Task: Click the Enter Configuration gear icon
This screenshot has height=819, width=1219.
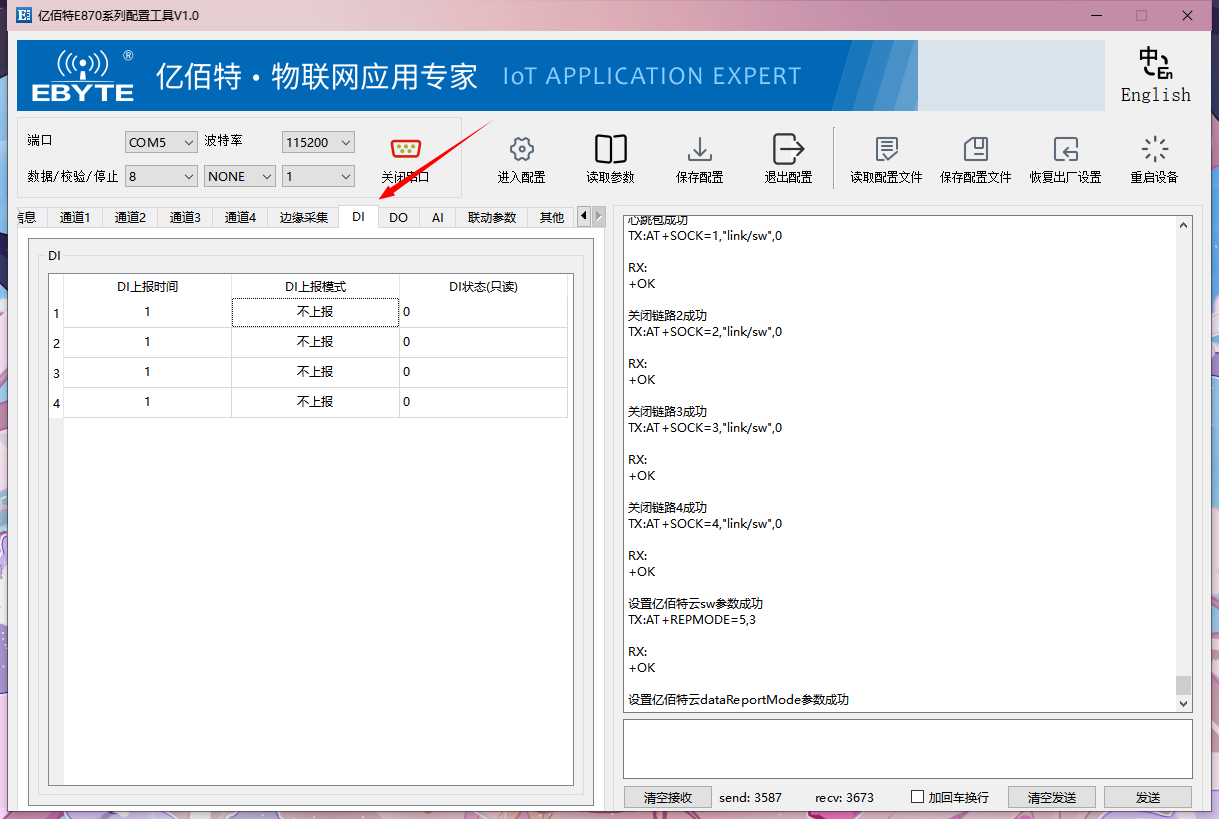Action: (x=521, y=150)
